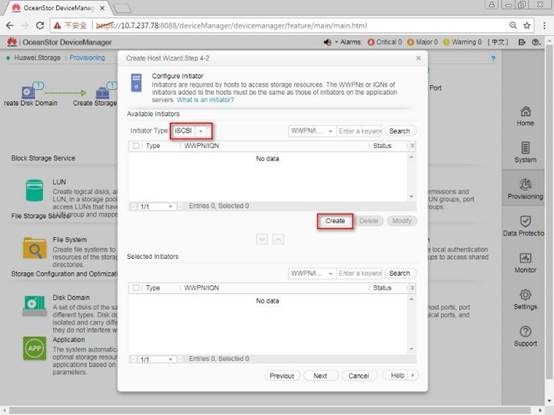554x415 pixels.
Task: Reload the page with the refresh icon
Action: [40, 25]
